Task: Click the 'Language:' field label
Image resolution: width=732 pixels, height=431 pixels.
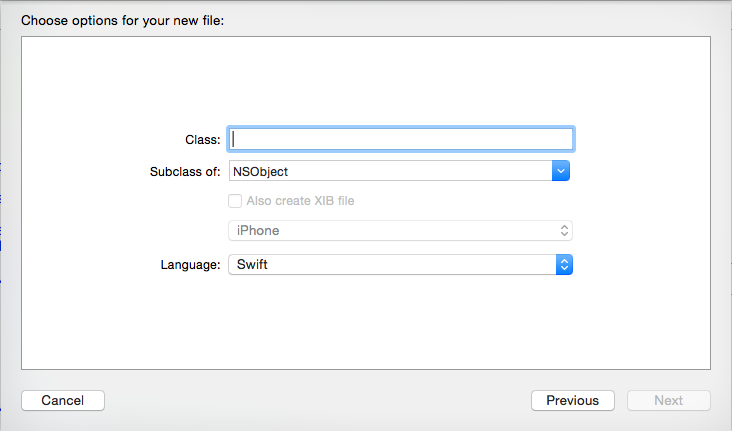Action: (190, 265)
